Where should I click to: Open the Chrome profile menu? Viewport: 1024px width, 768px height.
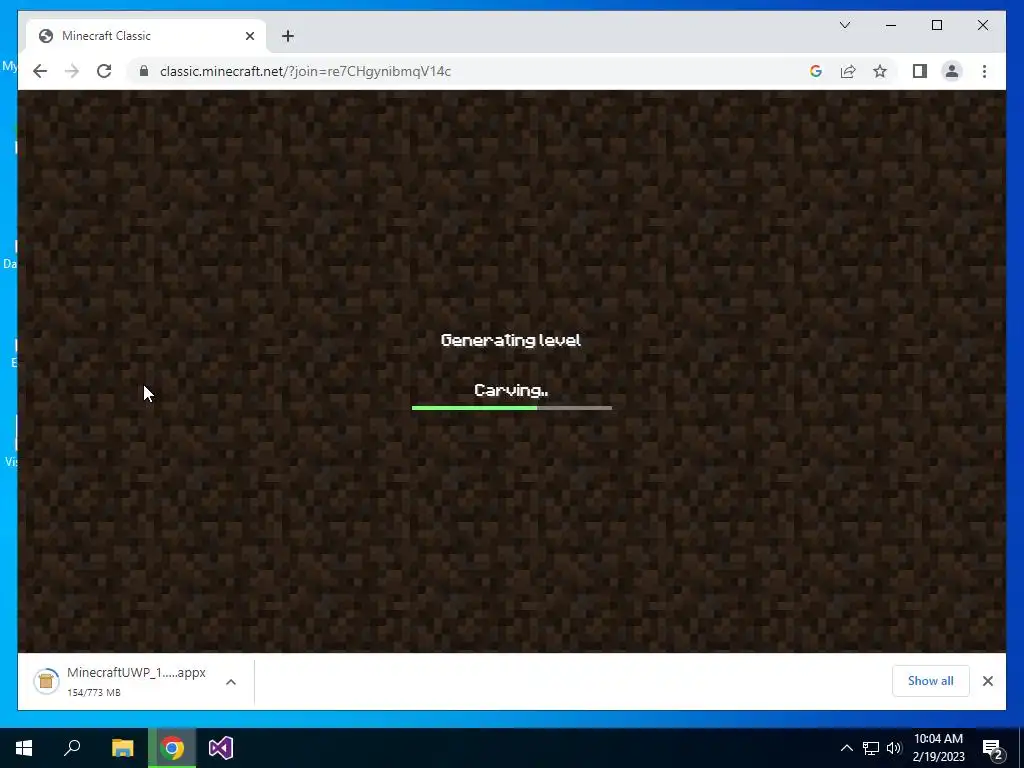952,71
